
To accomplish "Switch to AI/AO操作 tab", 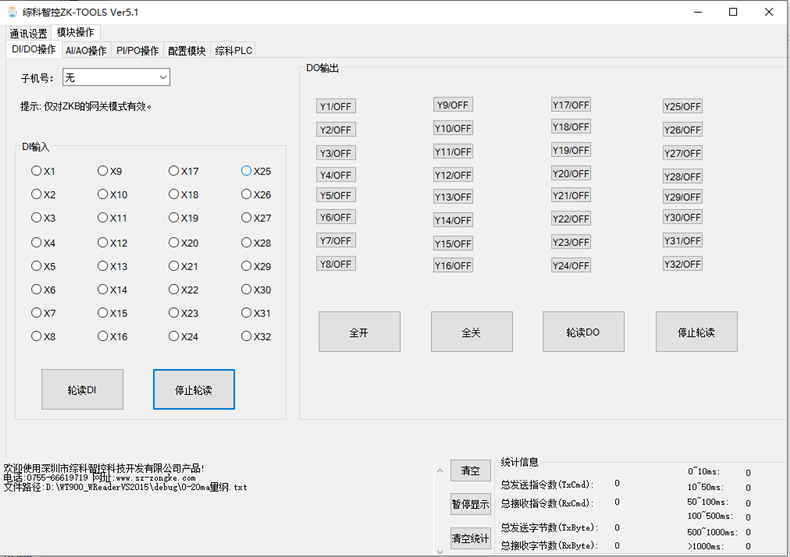I will [86, 50].
